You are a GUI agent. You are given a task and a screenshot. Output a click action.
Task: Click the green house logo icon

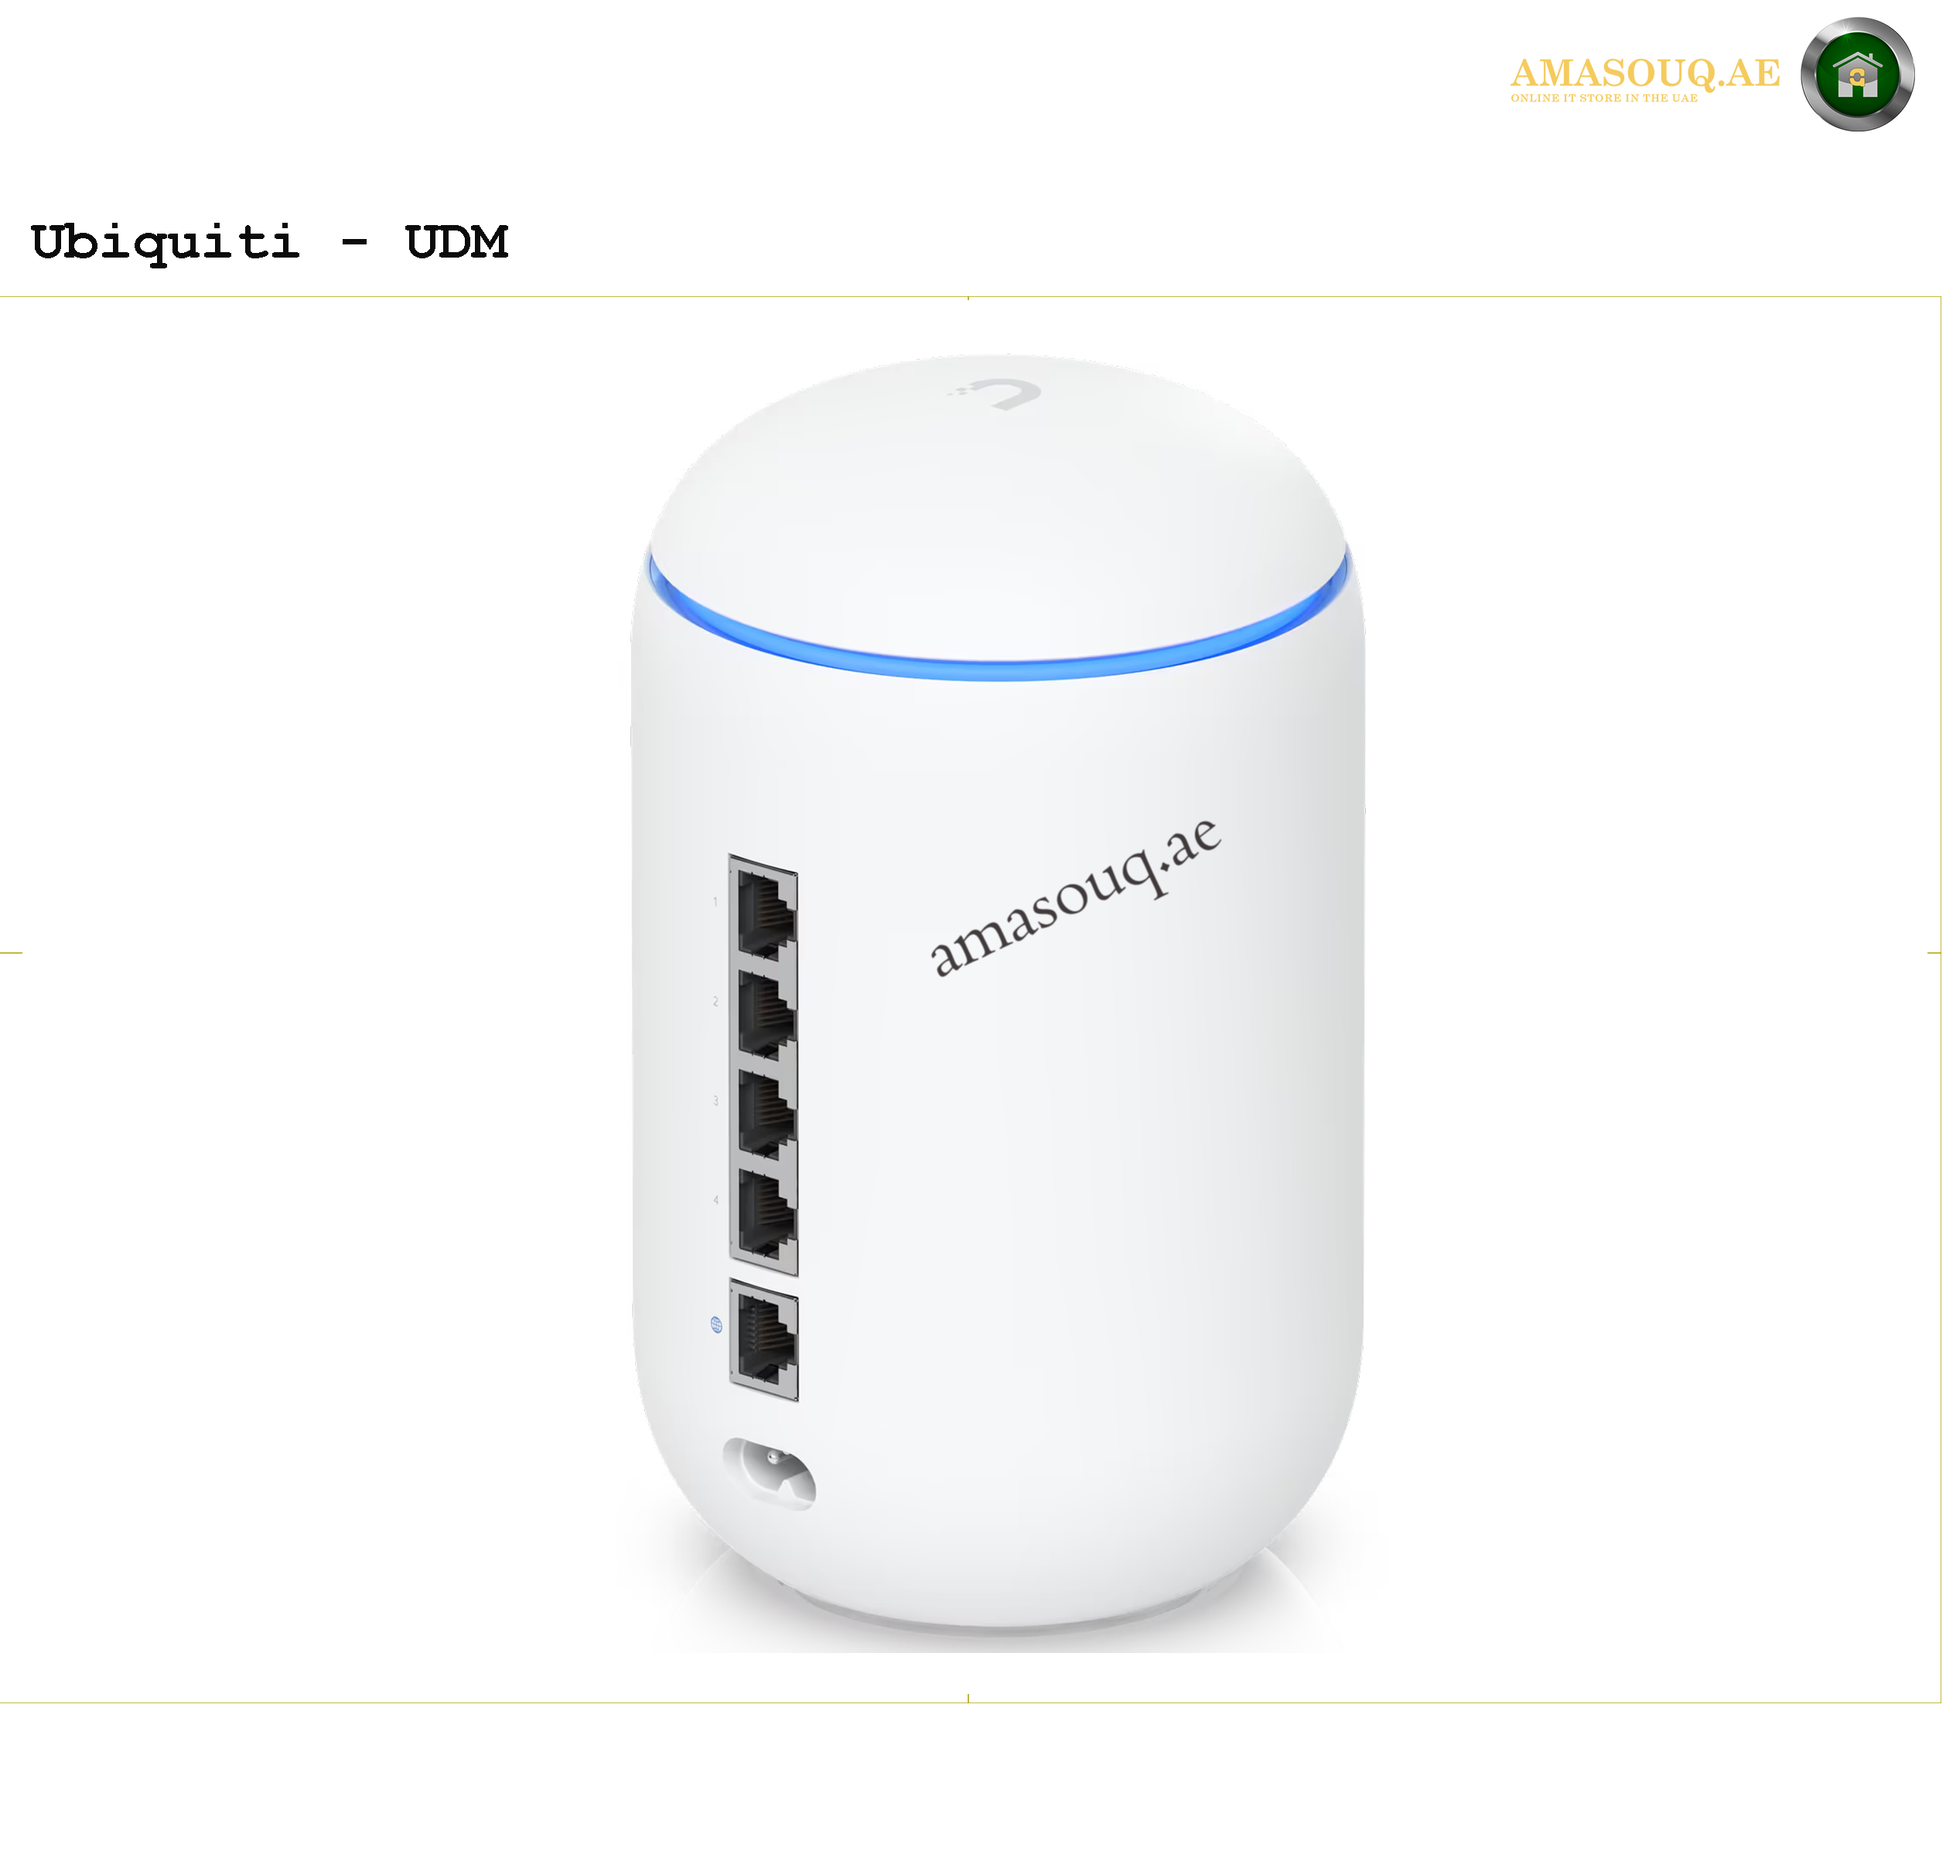pos(1857,75)
